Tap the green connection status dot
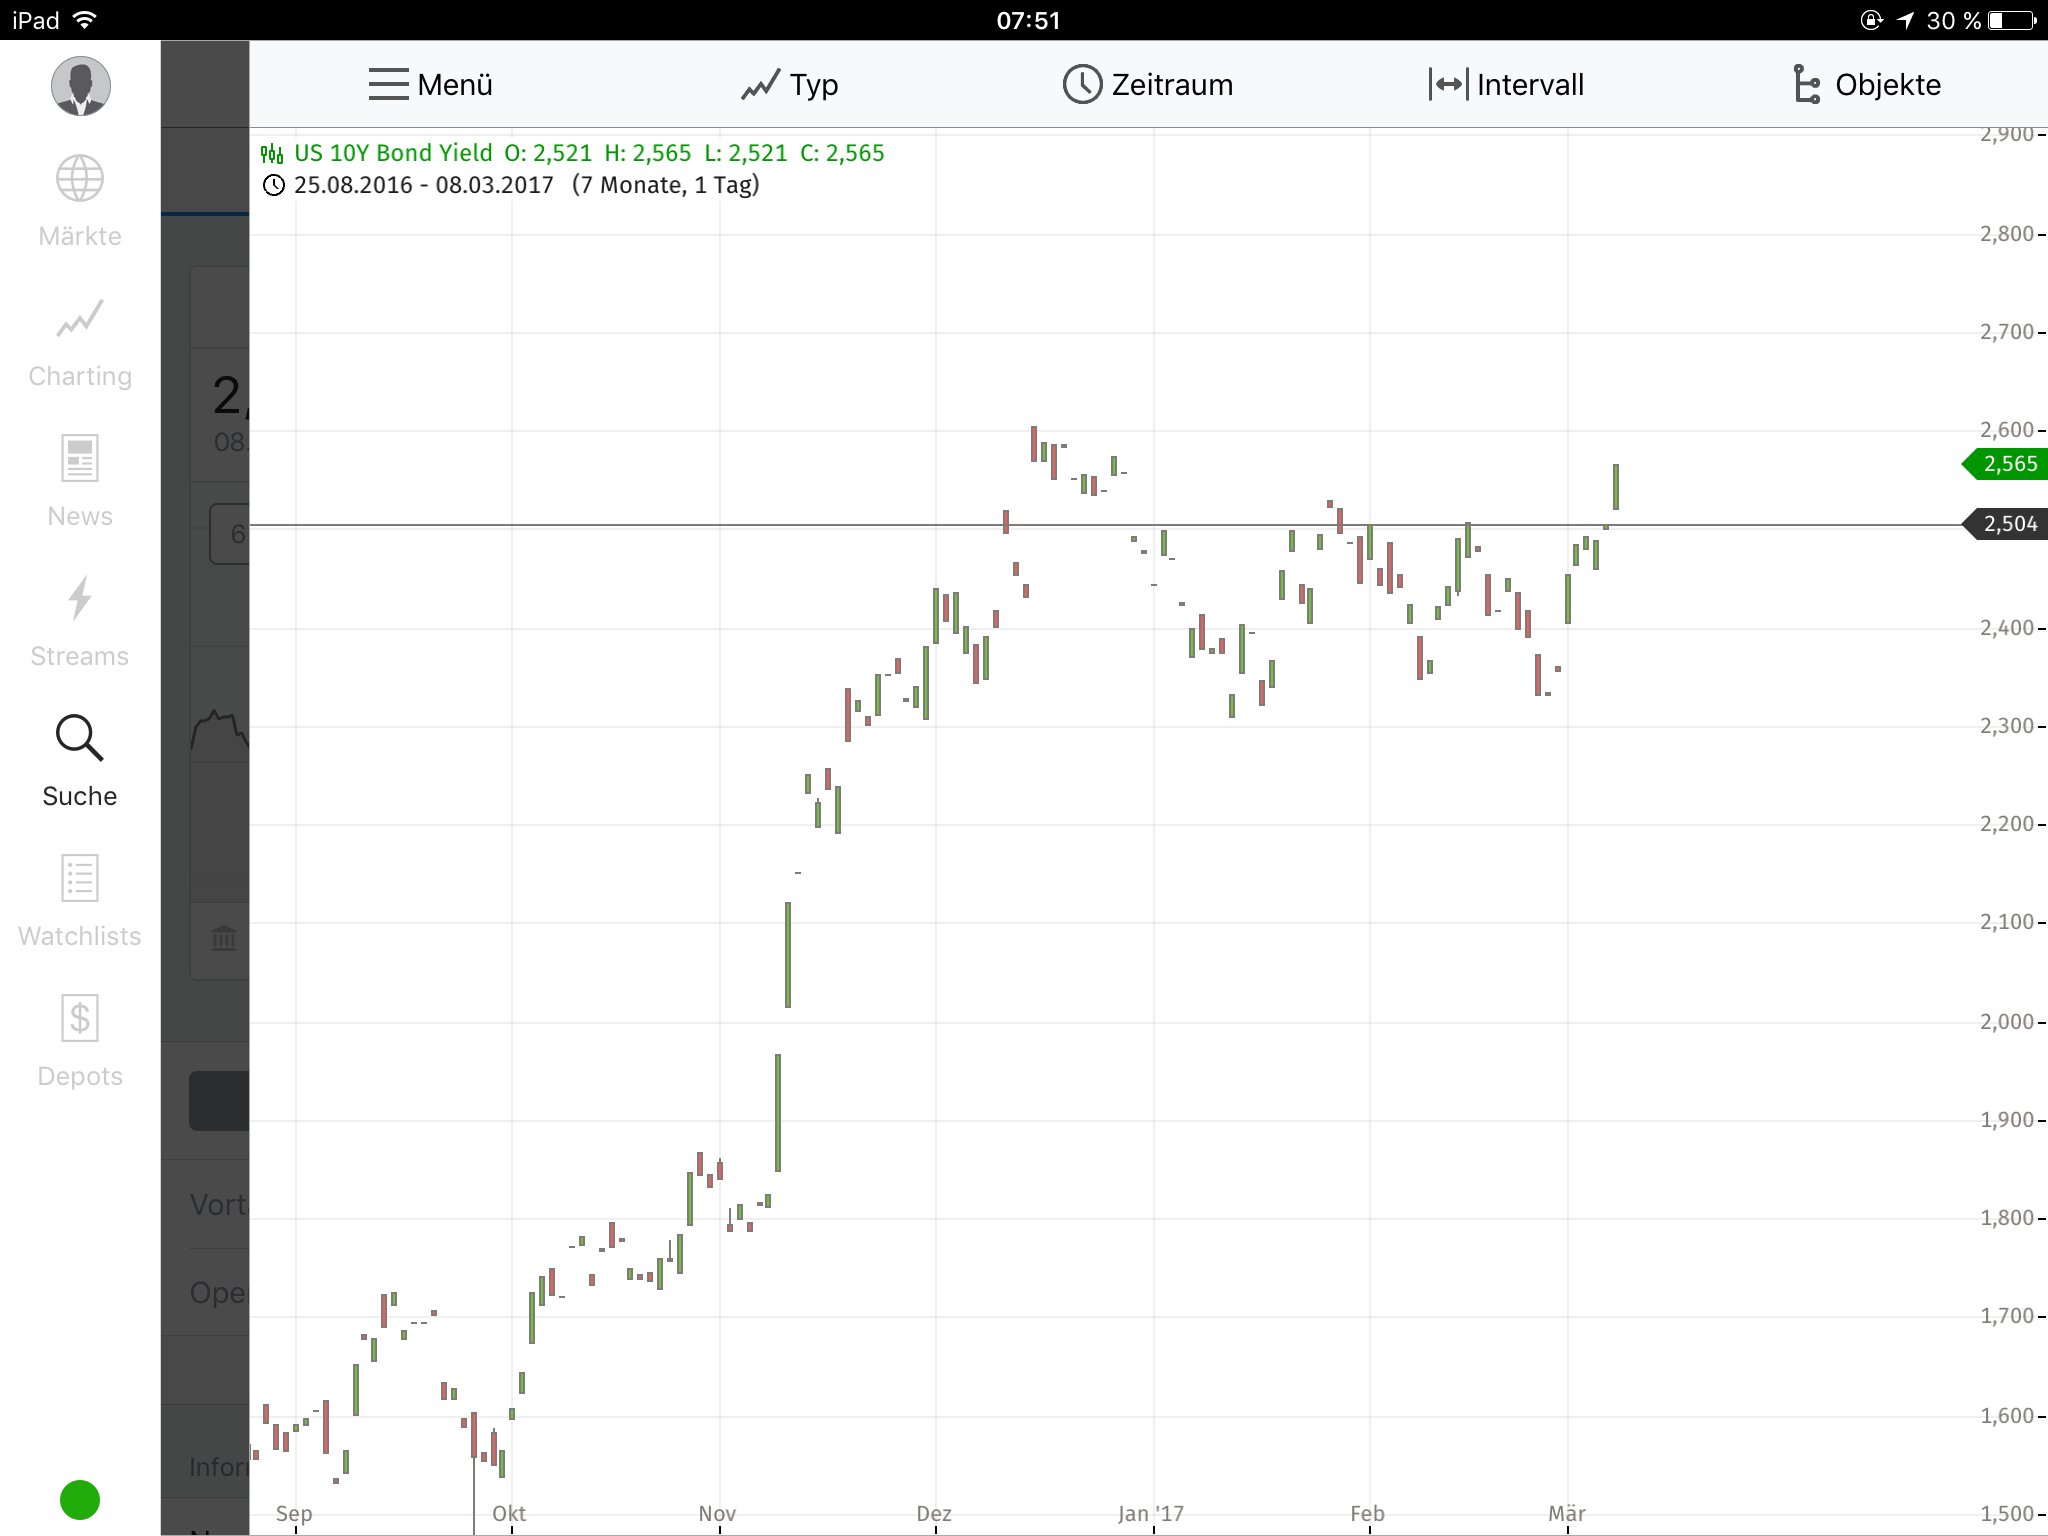This screenshot has width=2048, height=1536. pos(80,1499)
